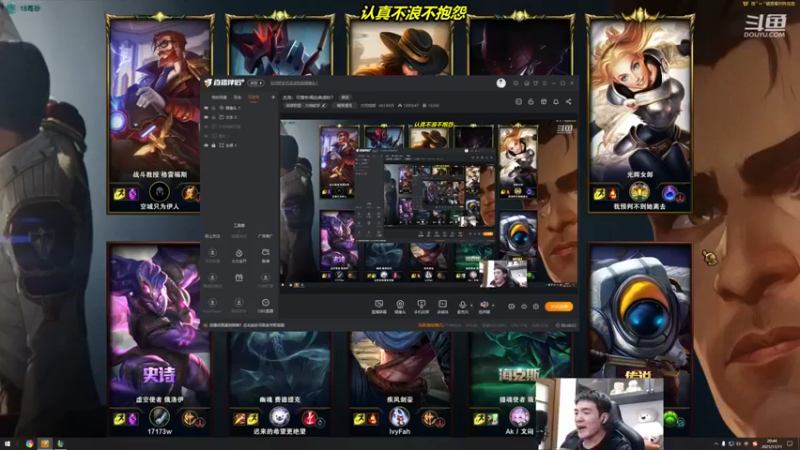Open the settings gear near start button
The image size is (800, 450).
pyautogui.click(x=536, y=307)
